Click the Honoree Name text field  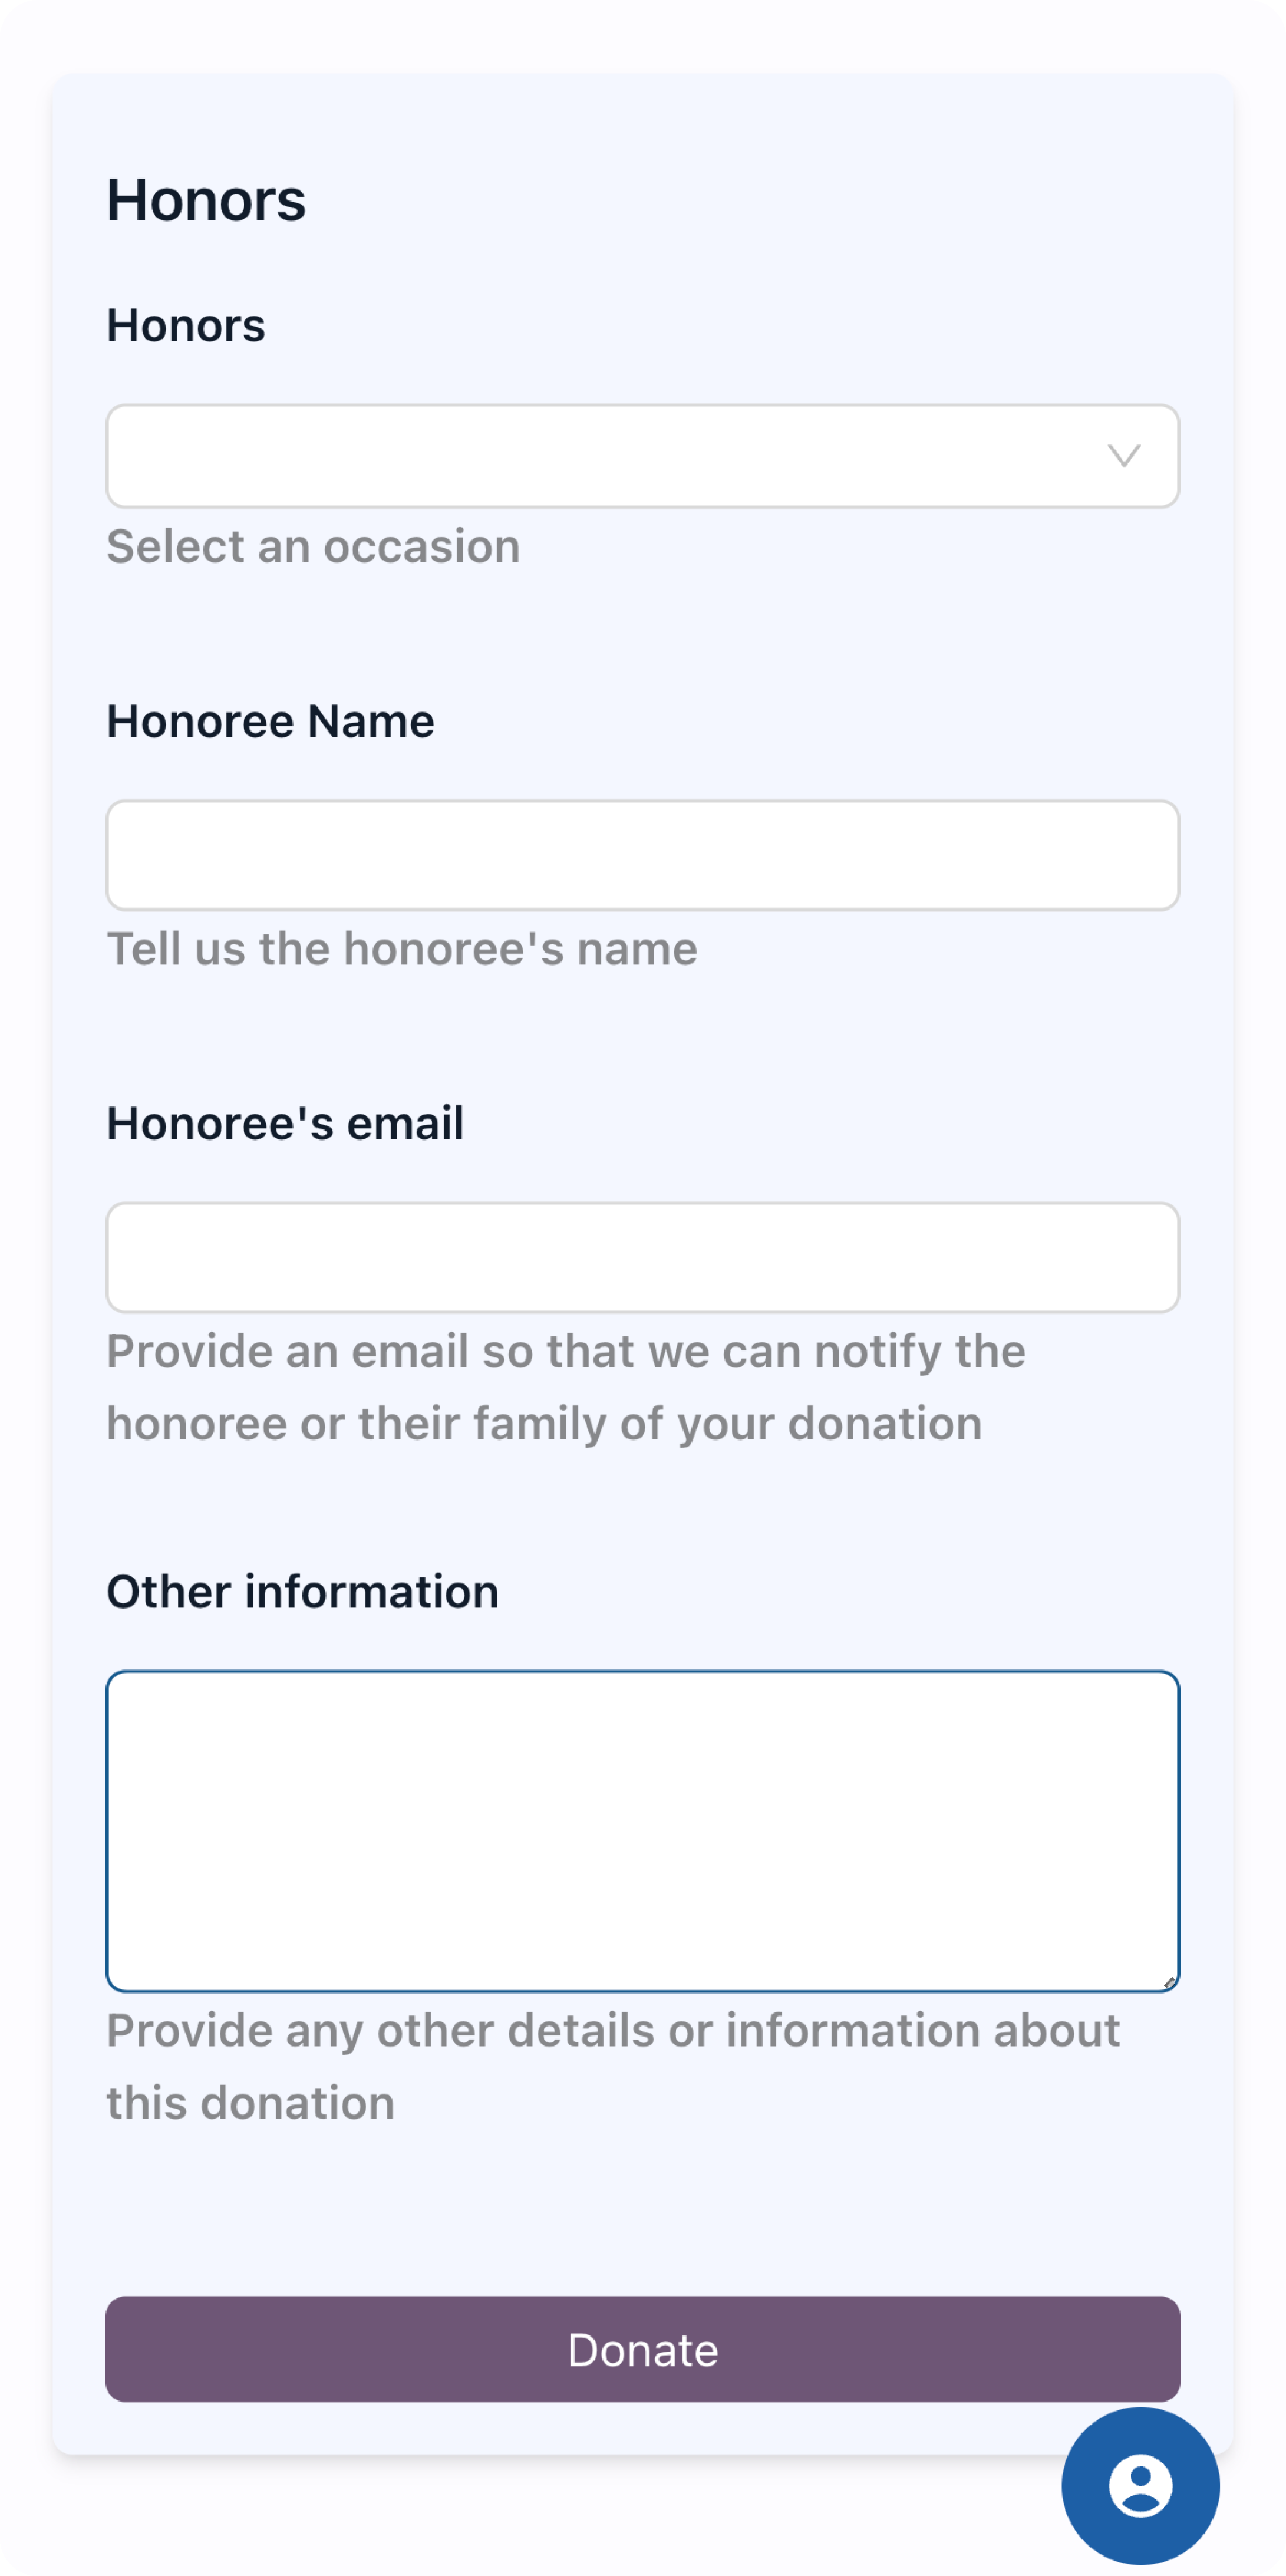[642, 855]
